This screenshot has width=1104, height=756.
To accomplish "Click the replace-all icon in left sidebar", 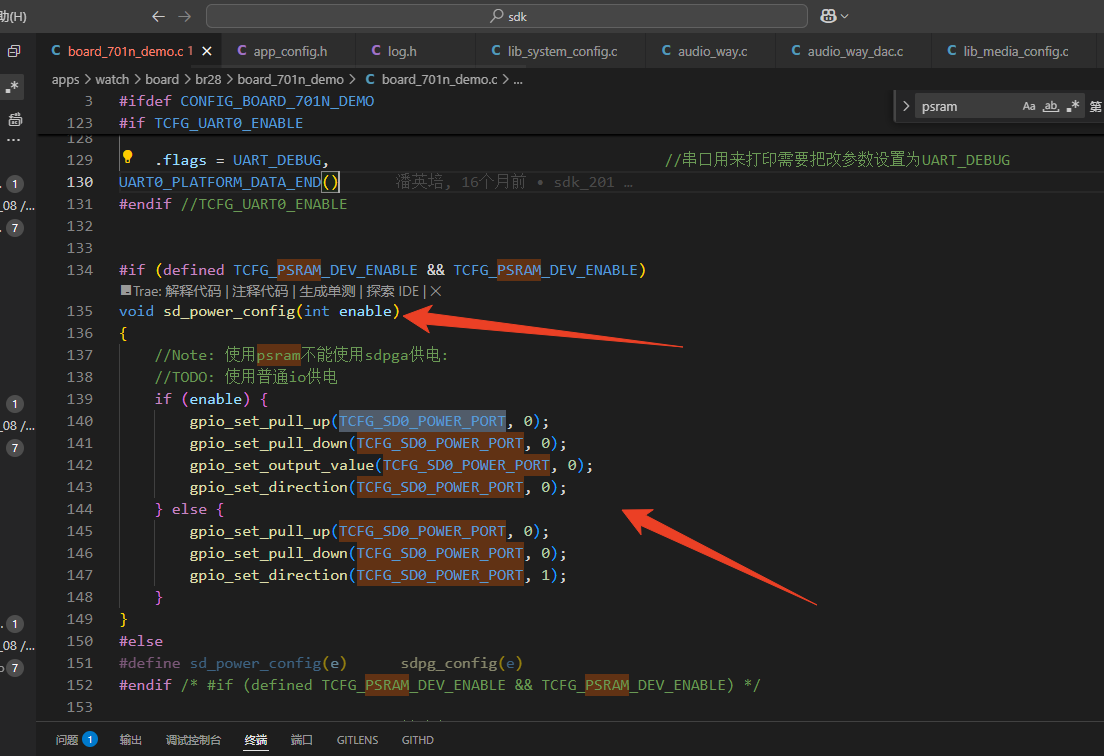I will coord(15,119).
